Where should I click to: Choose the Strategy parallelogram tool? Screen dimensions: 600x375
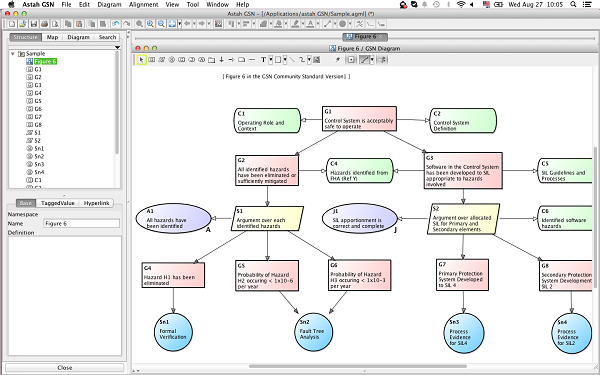point(162,60)
